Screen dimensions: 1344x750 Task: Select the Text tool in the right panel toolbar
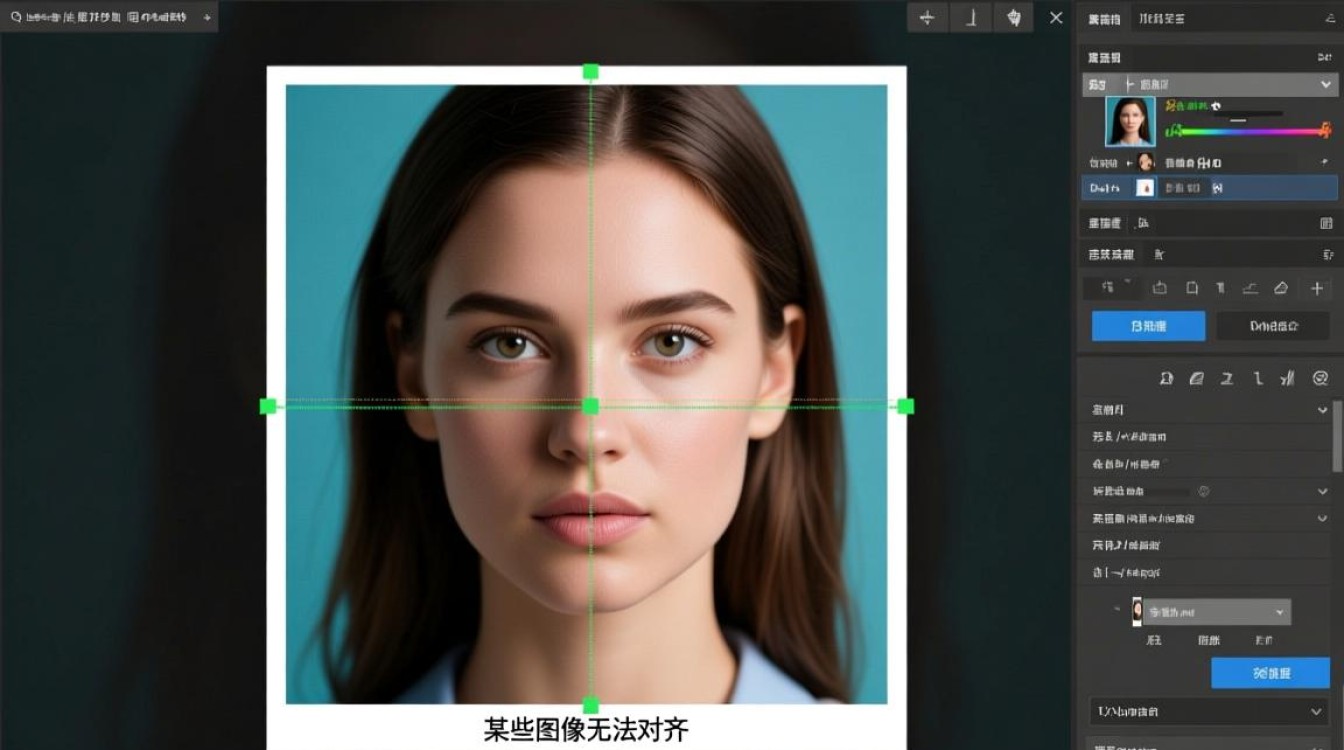1221,288
